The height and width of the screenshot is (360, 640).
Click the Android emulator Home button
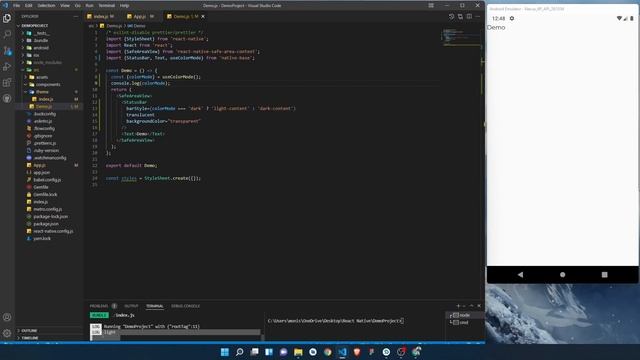[562, 275]
